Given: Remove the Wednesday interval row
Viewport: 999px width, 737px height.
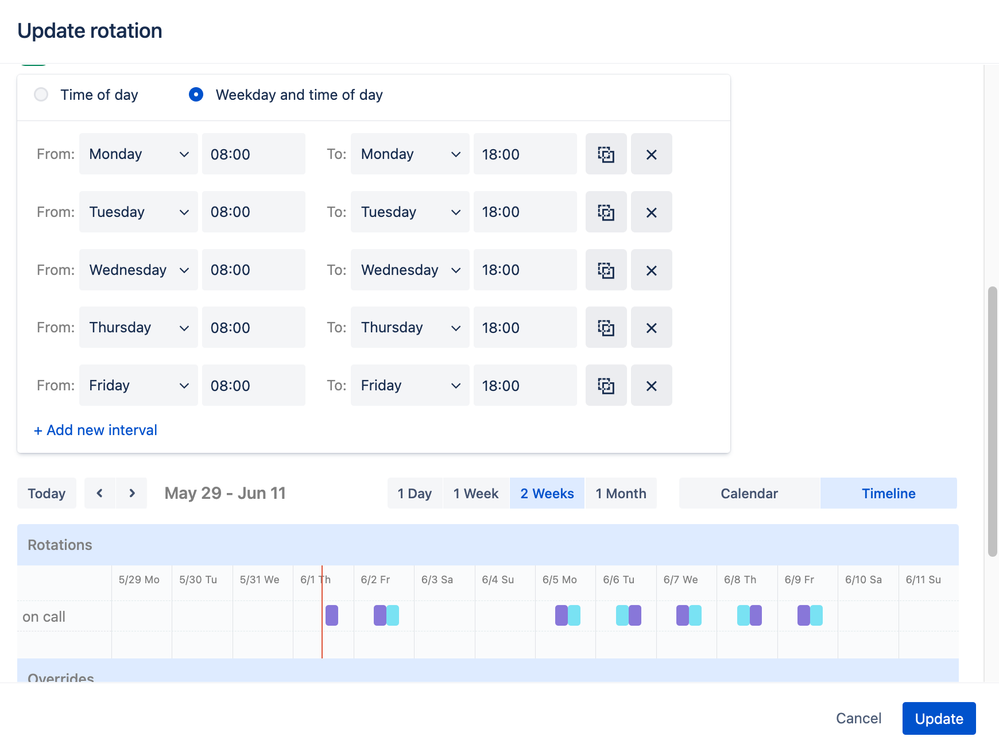Looking at the screenshot, I should click(x=651, y=270).
